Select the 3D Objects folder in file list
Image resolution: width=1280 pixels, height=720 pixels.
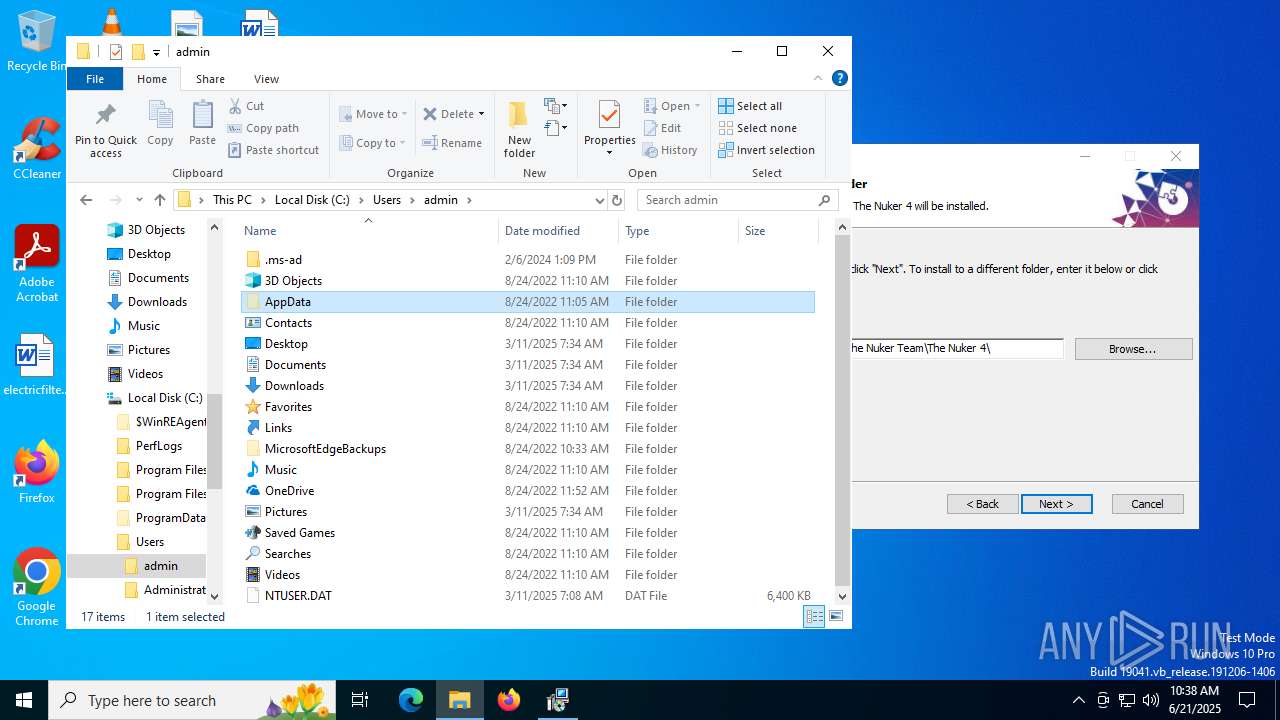click(x=528, y=281)
